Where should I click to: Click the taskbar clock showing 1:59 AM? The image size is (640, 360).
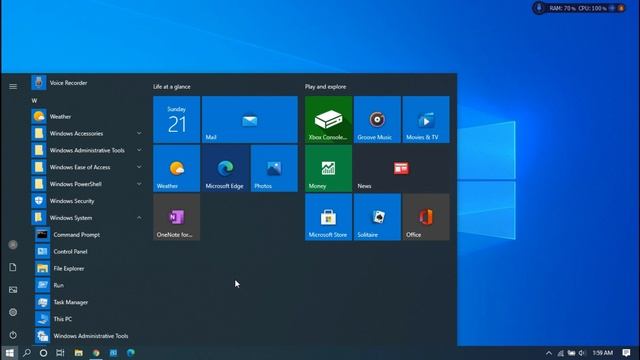tap(602, 353)
